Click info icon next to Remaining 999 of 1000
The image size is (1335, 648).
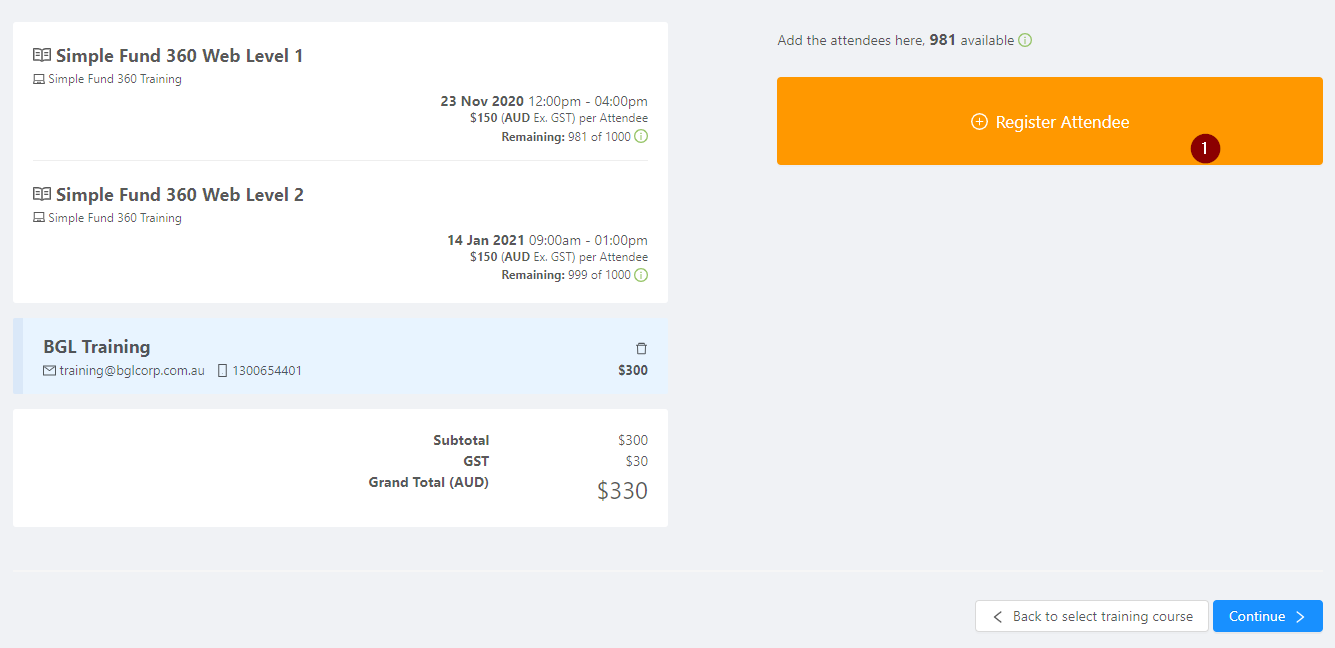(641, 275)
